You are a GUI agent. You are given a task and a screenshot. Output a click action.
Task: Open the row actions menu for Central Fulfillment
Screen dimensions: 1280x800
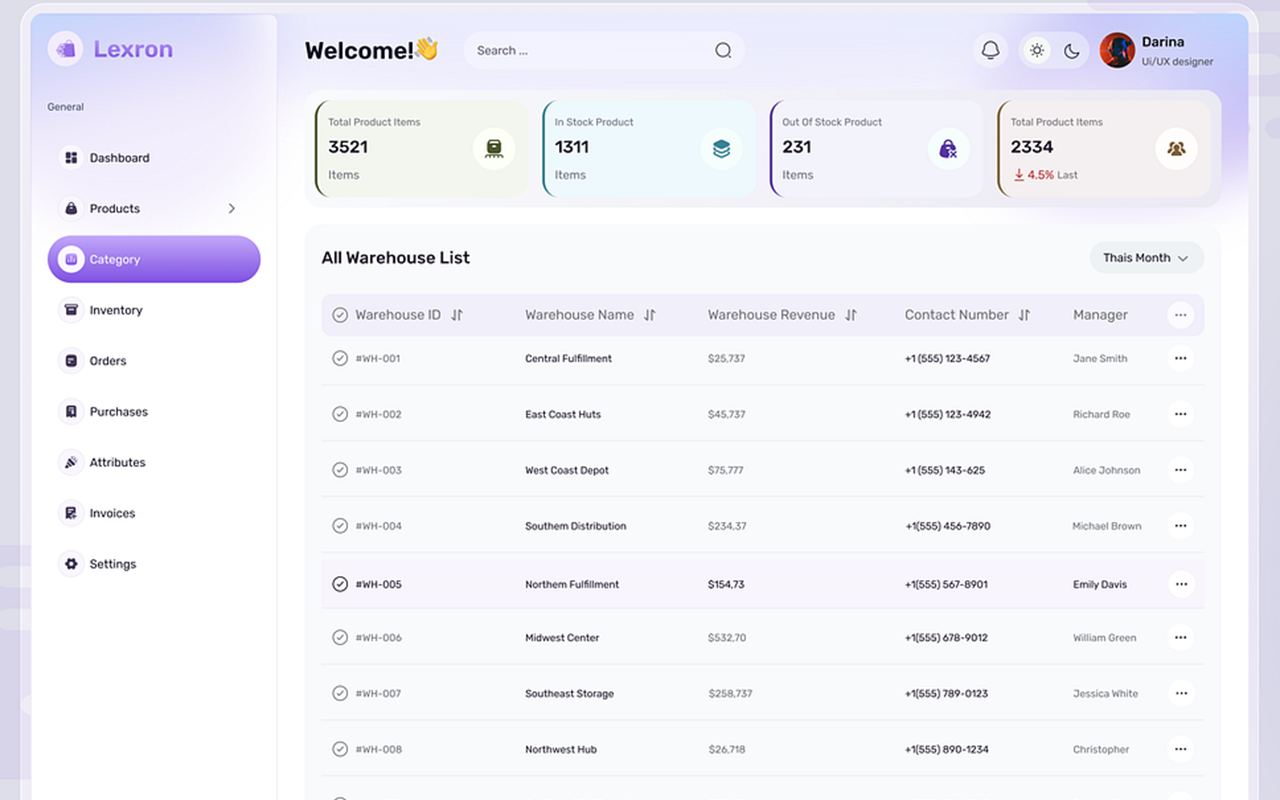click(x=1180, y=358)
